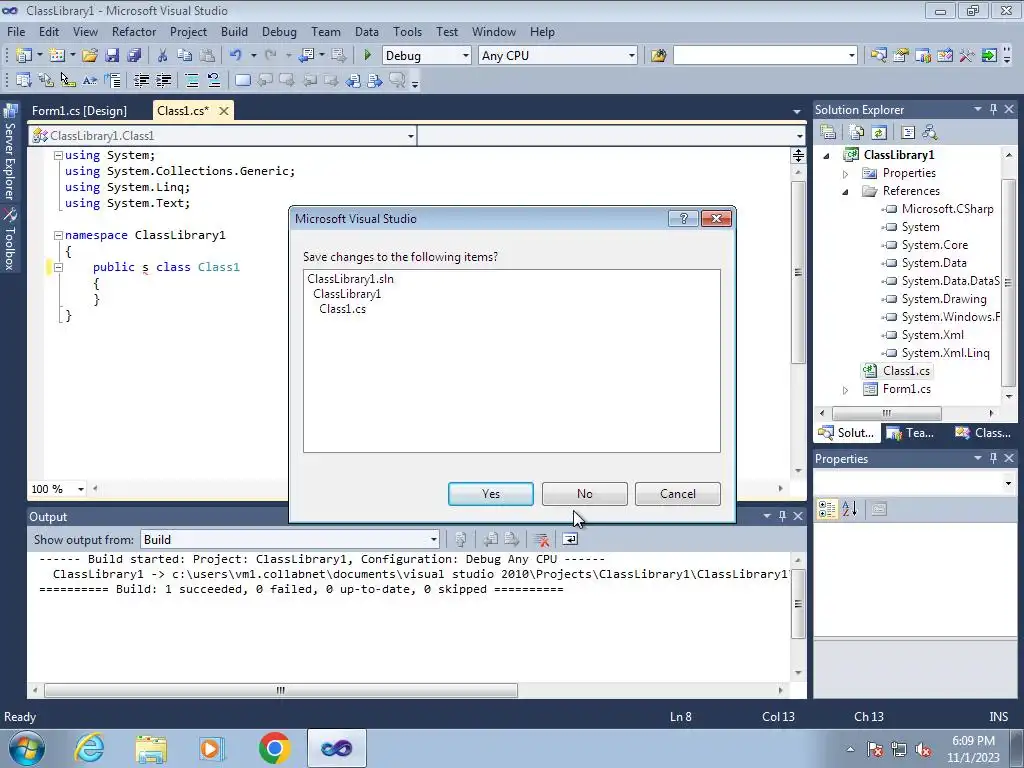Open Internet Explorer from the taskbar
Viewport: 1024px width, 768px height.
tap(89, 748)
